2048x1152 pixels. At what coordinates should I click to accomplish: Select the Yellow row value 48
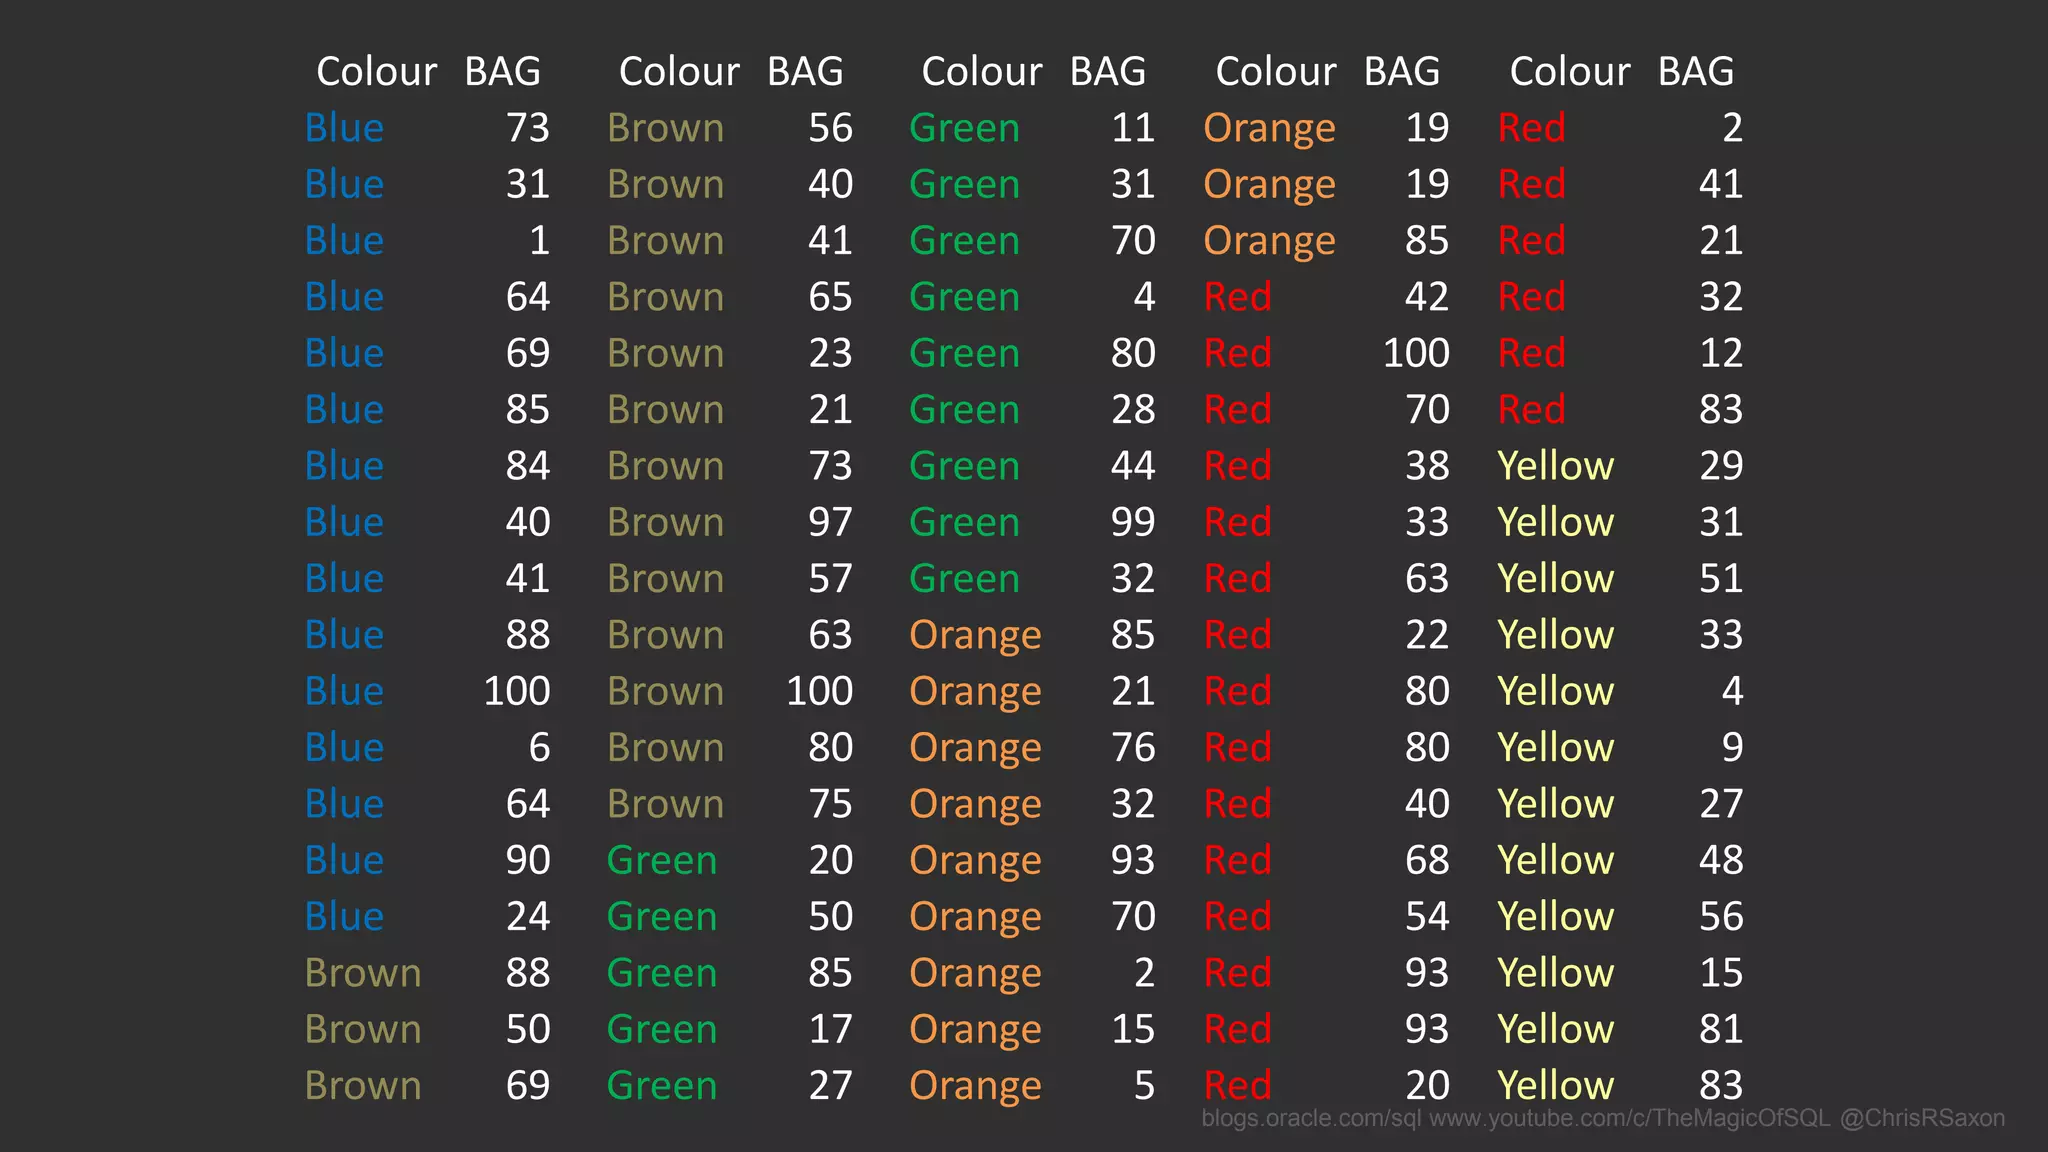1721,860
